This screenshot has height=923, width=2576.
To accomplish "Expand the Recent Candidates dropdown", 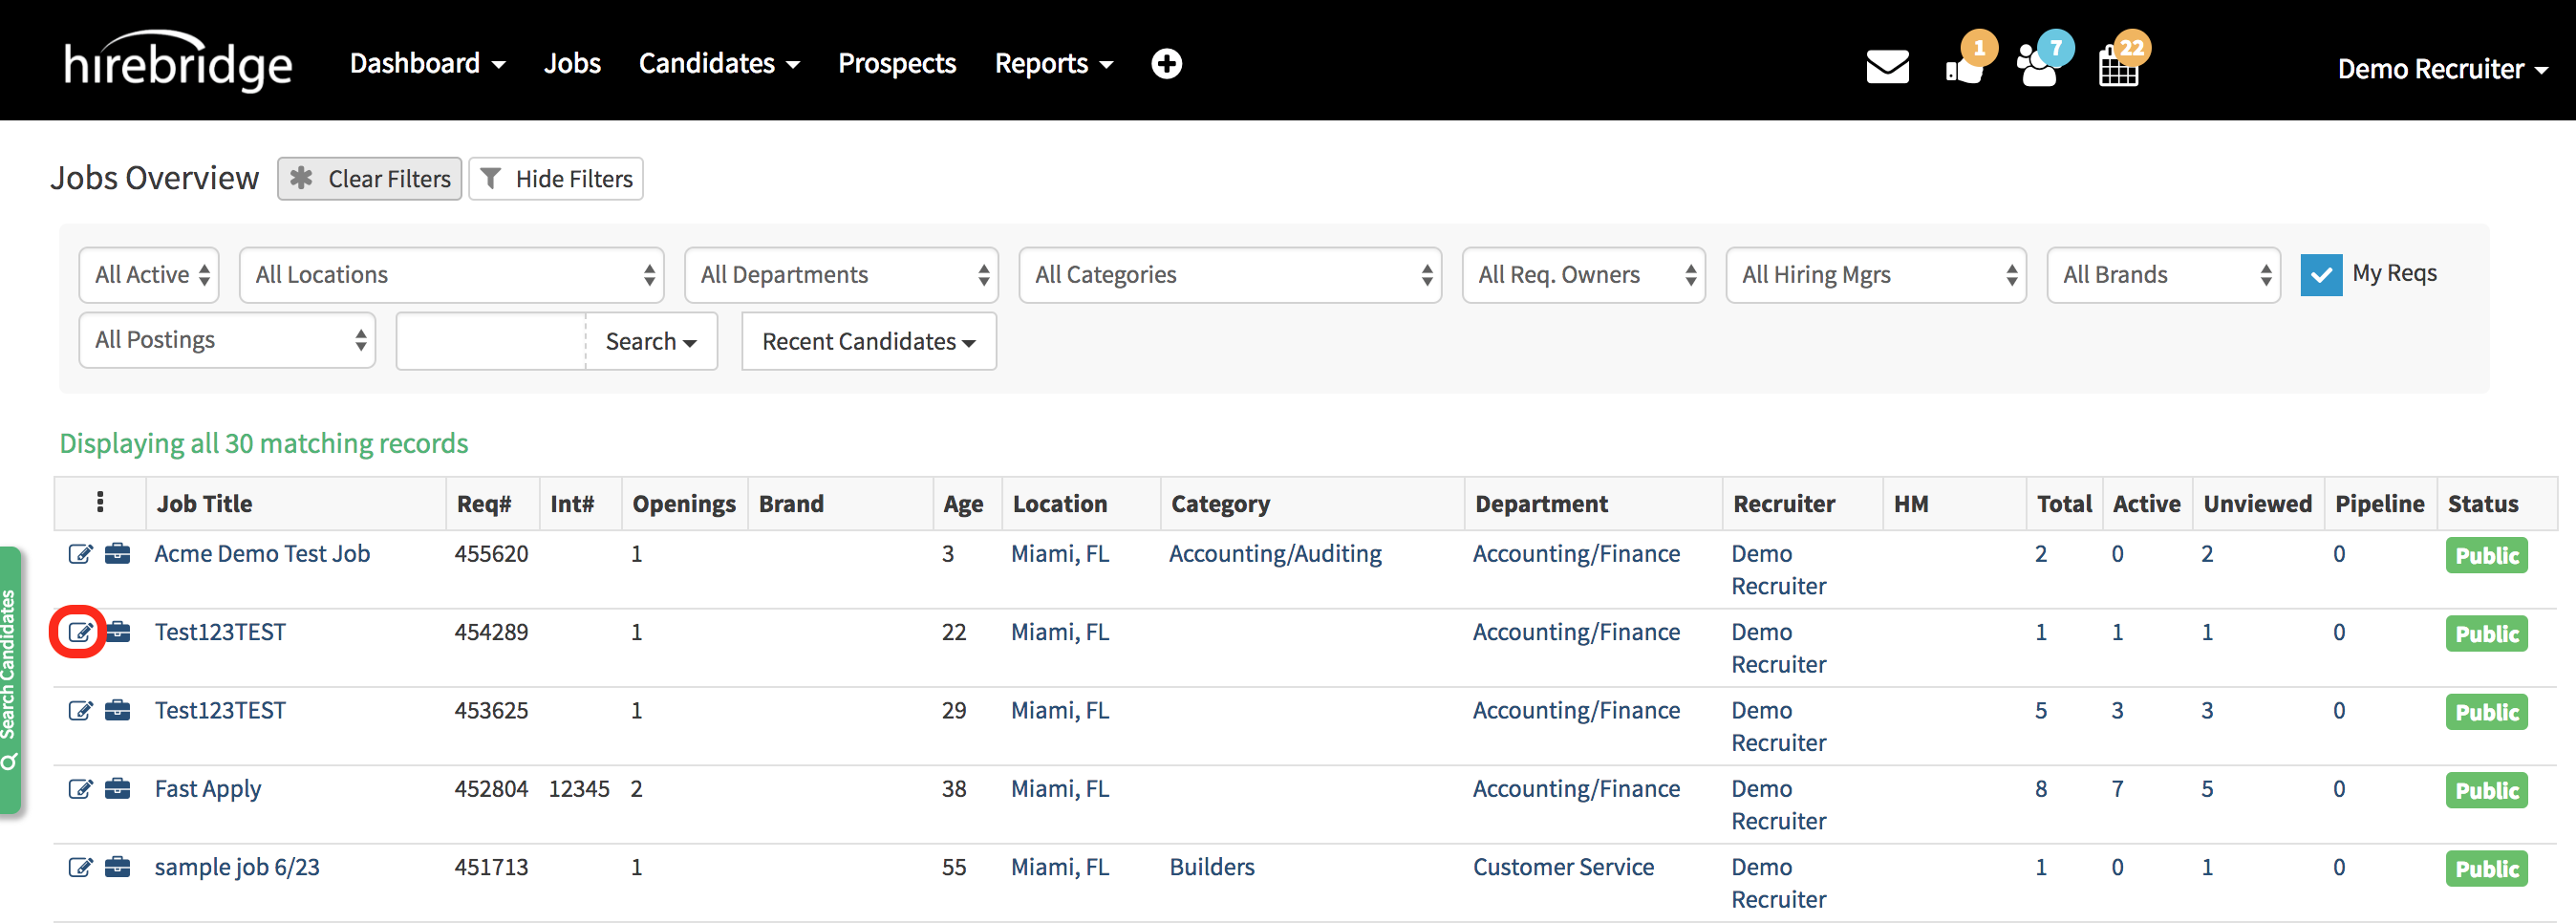I will [x=868, y=342].
